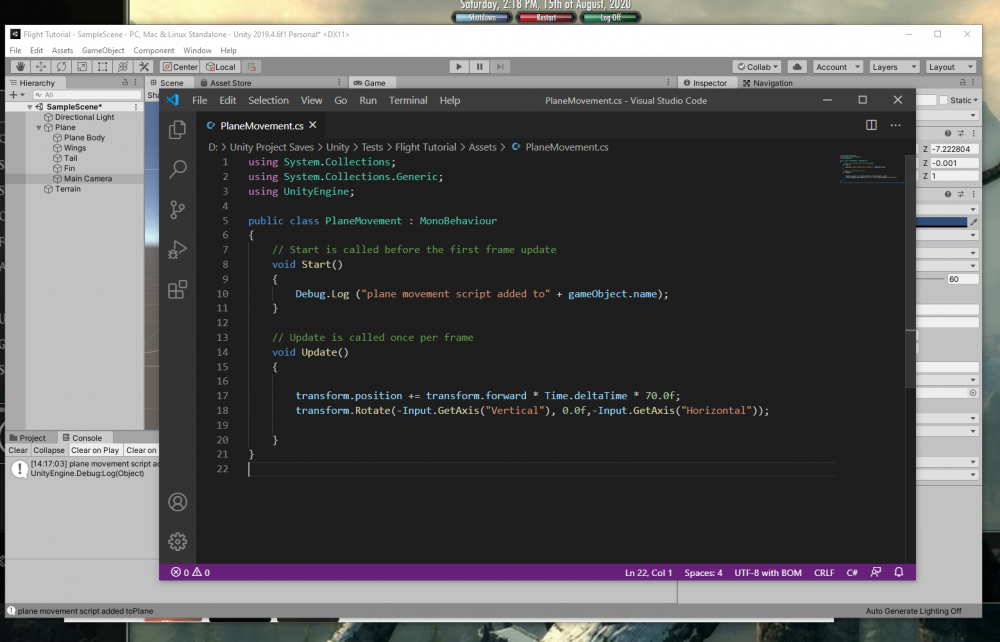1000x642 pixels.
Task: Open the Account dropdown
Action: [x=837, y=66]
